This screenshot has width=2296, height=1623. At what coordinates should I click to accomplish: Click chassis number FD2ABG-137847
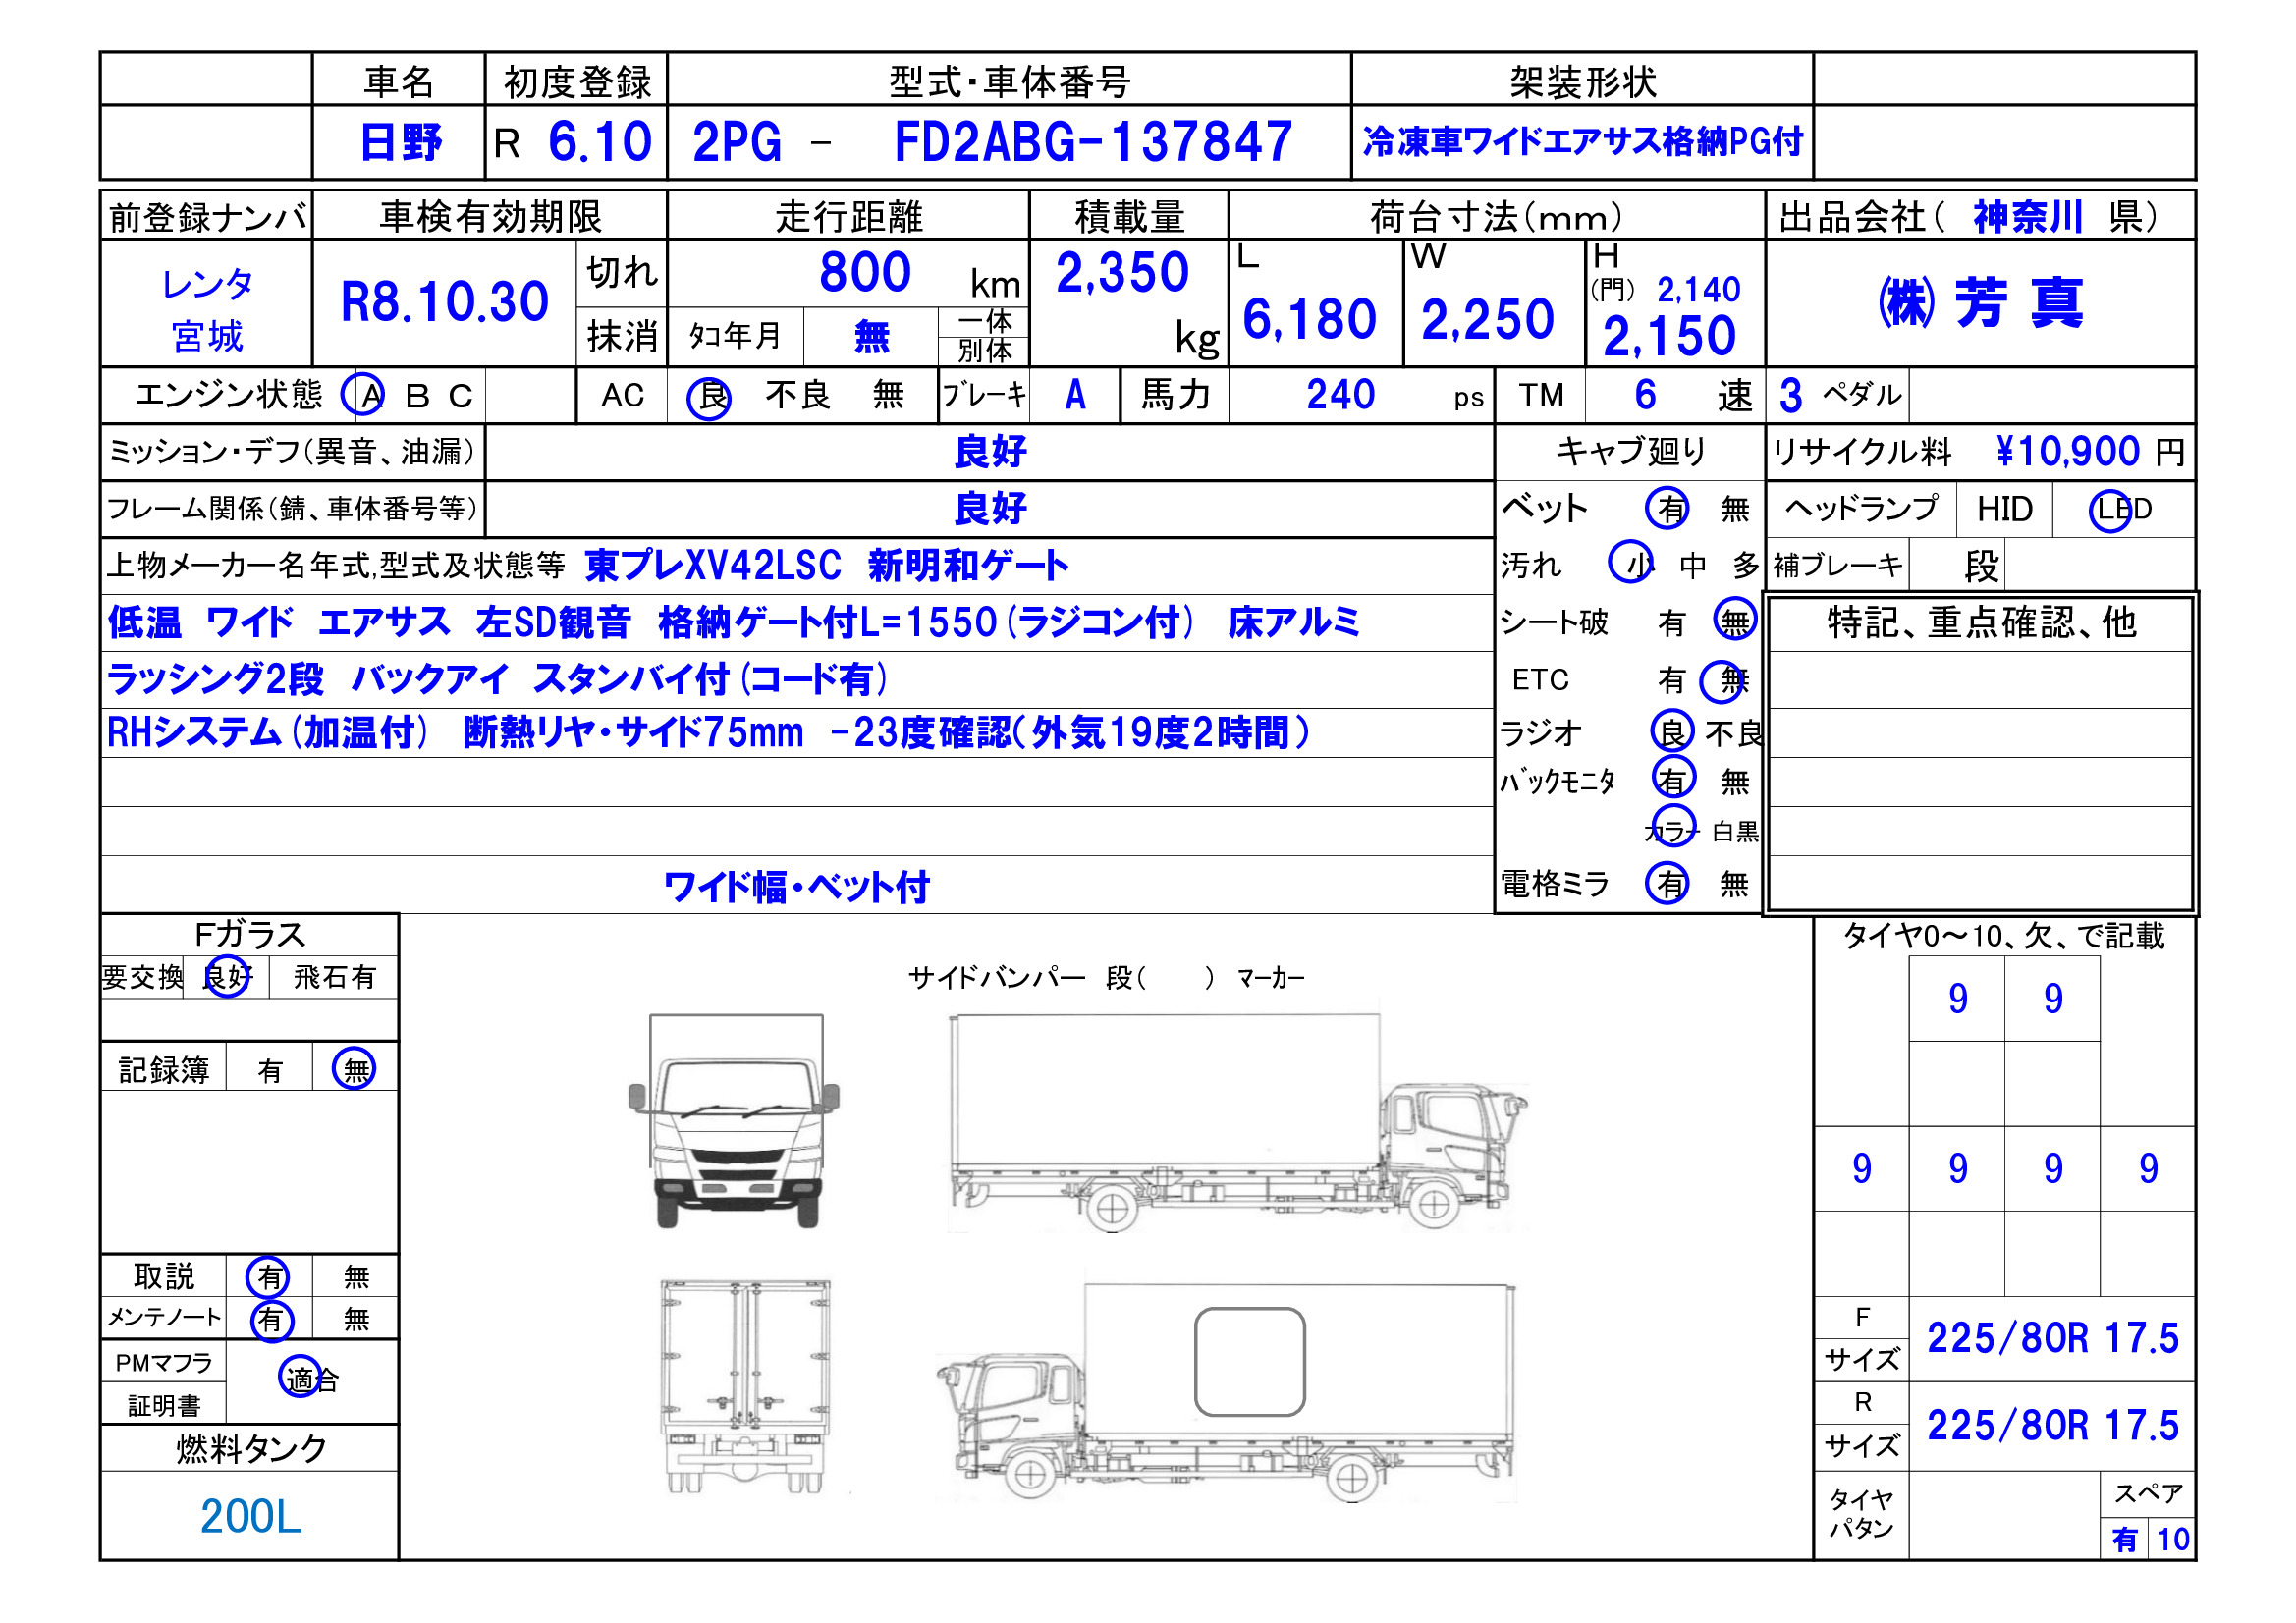coord(1092,142)
